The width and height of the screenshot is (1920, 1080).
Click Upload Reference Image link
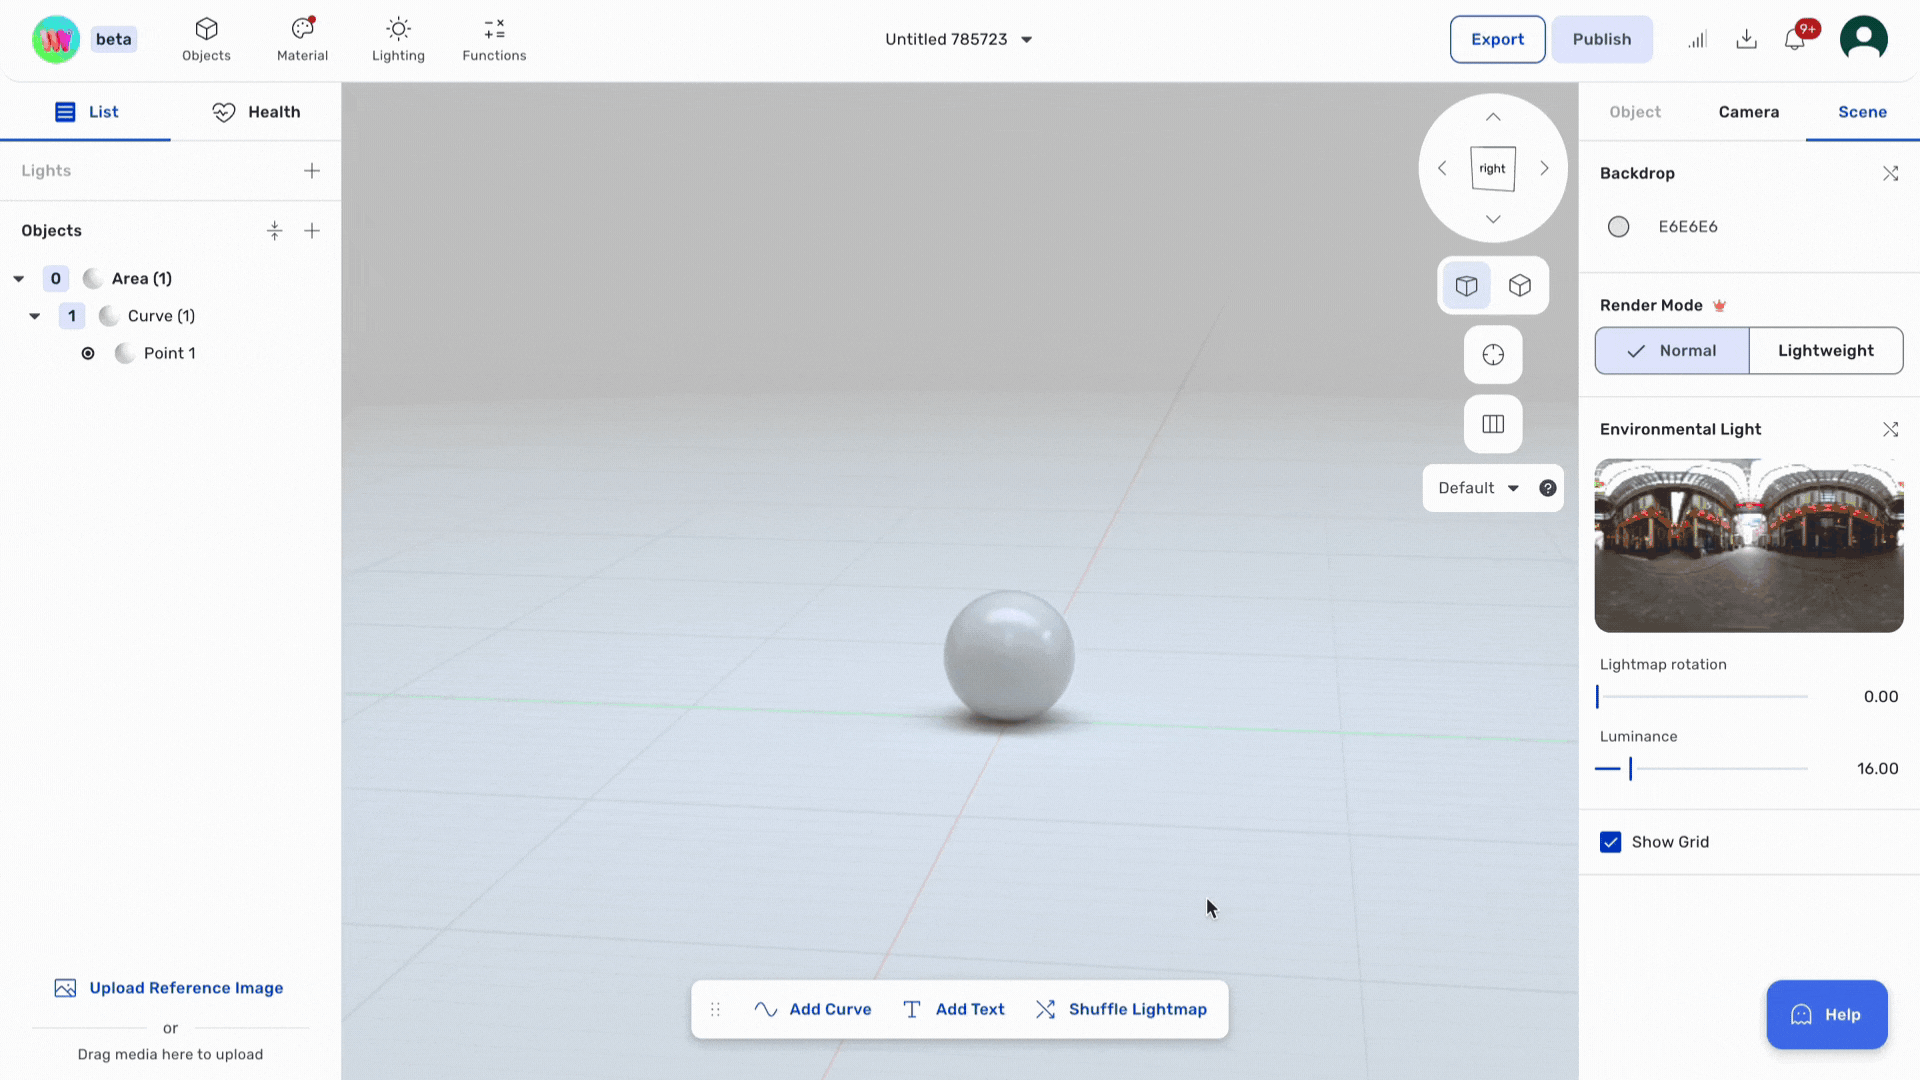pyautogui.click(x=169, y=988)
